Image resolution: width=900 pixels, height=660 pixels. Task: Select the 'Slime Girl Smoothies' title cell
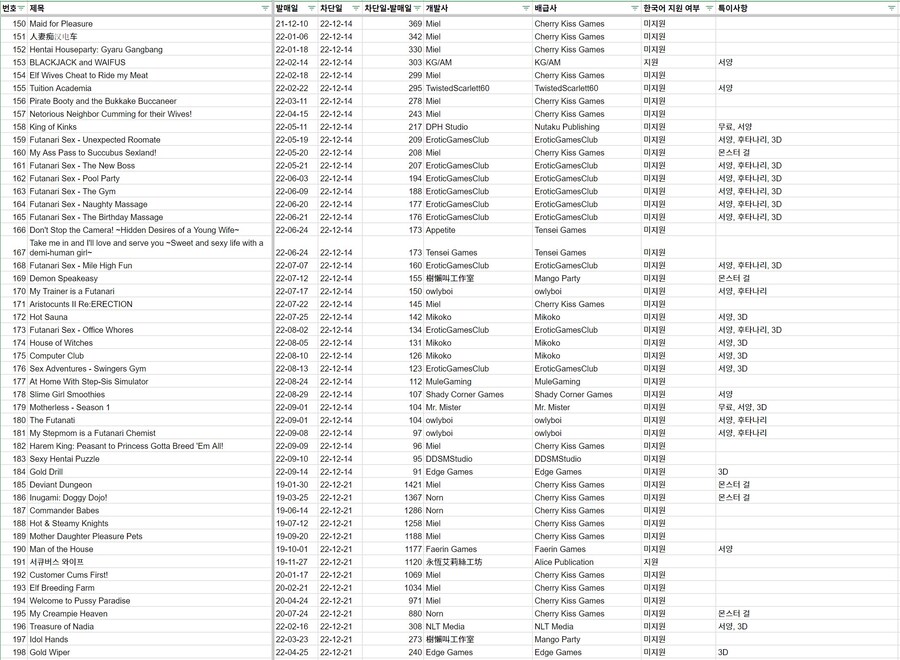tap(149, 394)
